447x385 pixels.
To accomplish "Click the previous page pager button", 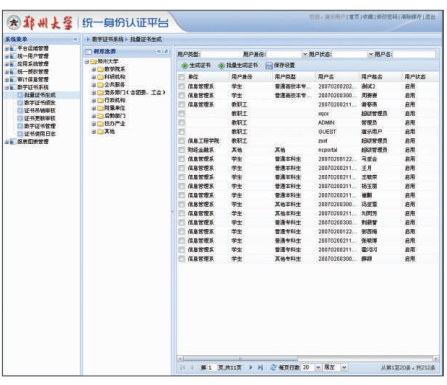I will (x=192, y=367).
